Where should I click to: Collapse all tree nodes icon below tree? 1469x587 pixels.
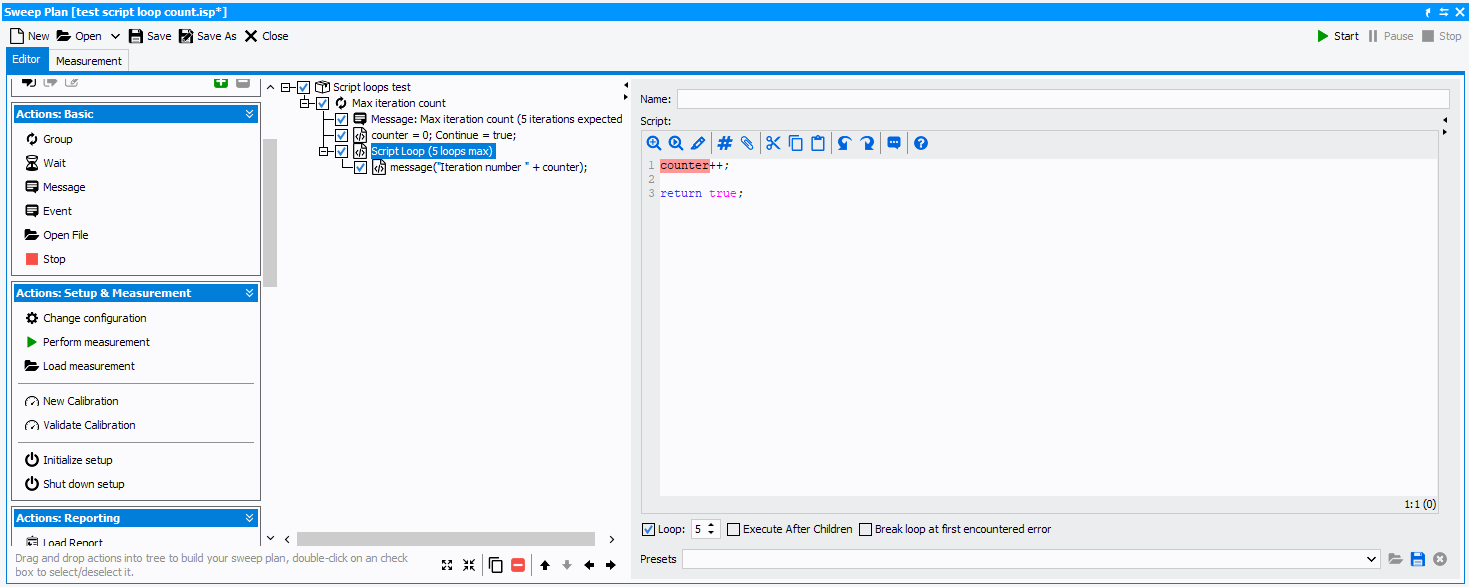tap(469, 565)
